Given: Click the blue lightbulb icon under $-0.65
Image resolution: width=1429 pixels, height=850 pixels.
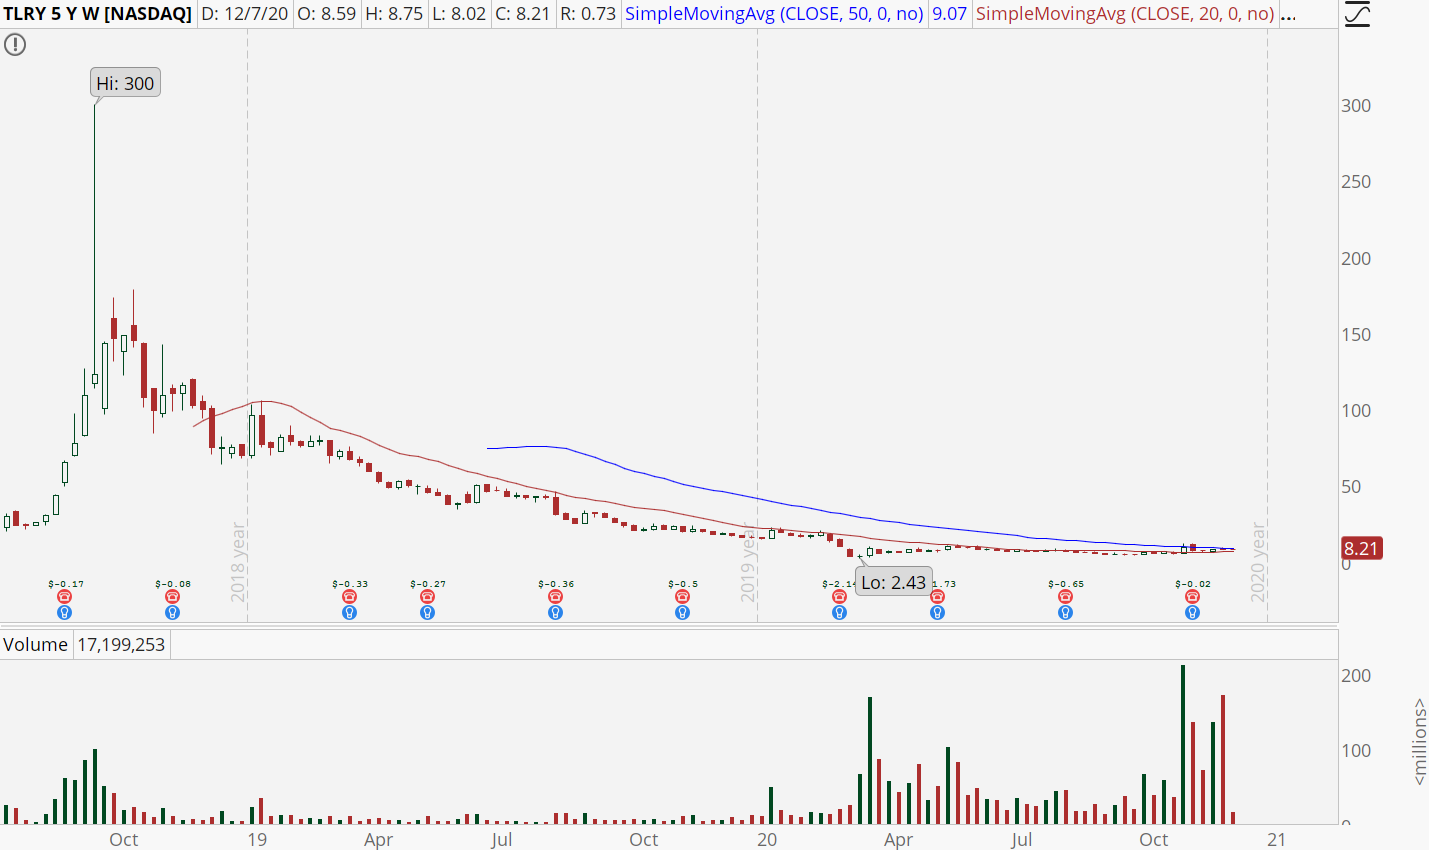Looking at the screenshot, I should pos(1065,612).
